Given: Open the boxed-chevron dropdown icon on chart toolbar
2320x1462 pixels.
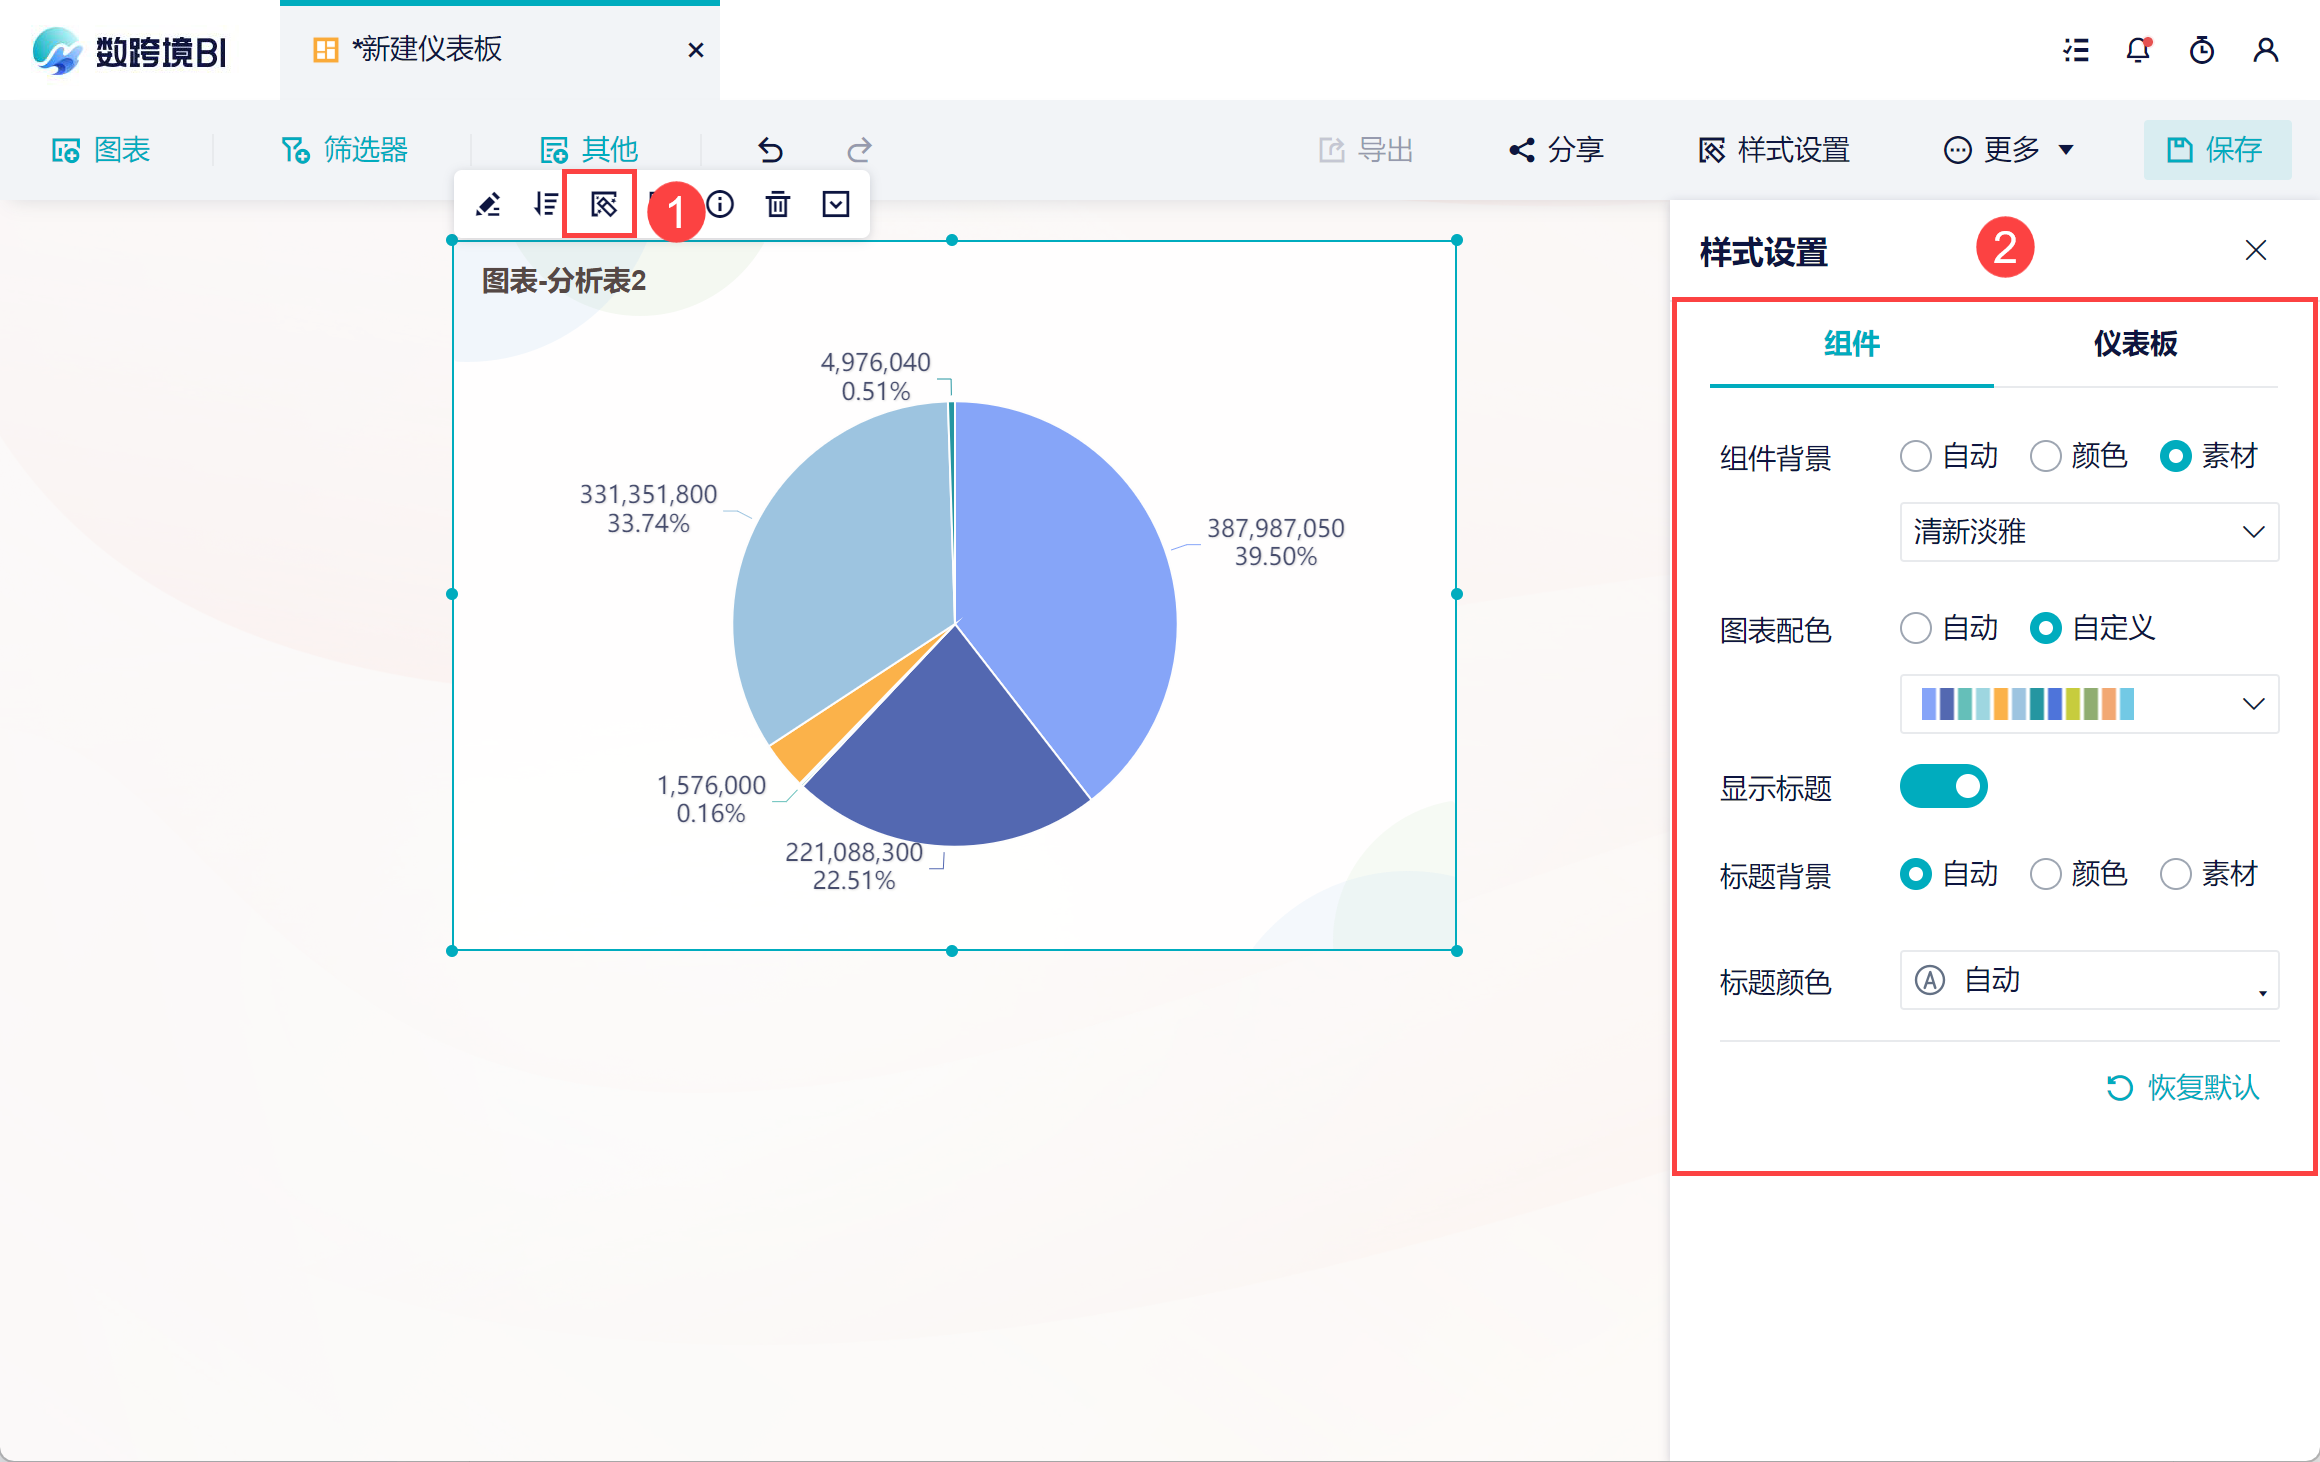Looking at the screenshot, I should (836, 205).
